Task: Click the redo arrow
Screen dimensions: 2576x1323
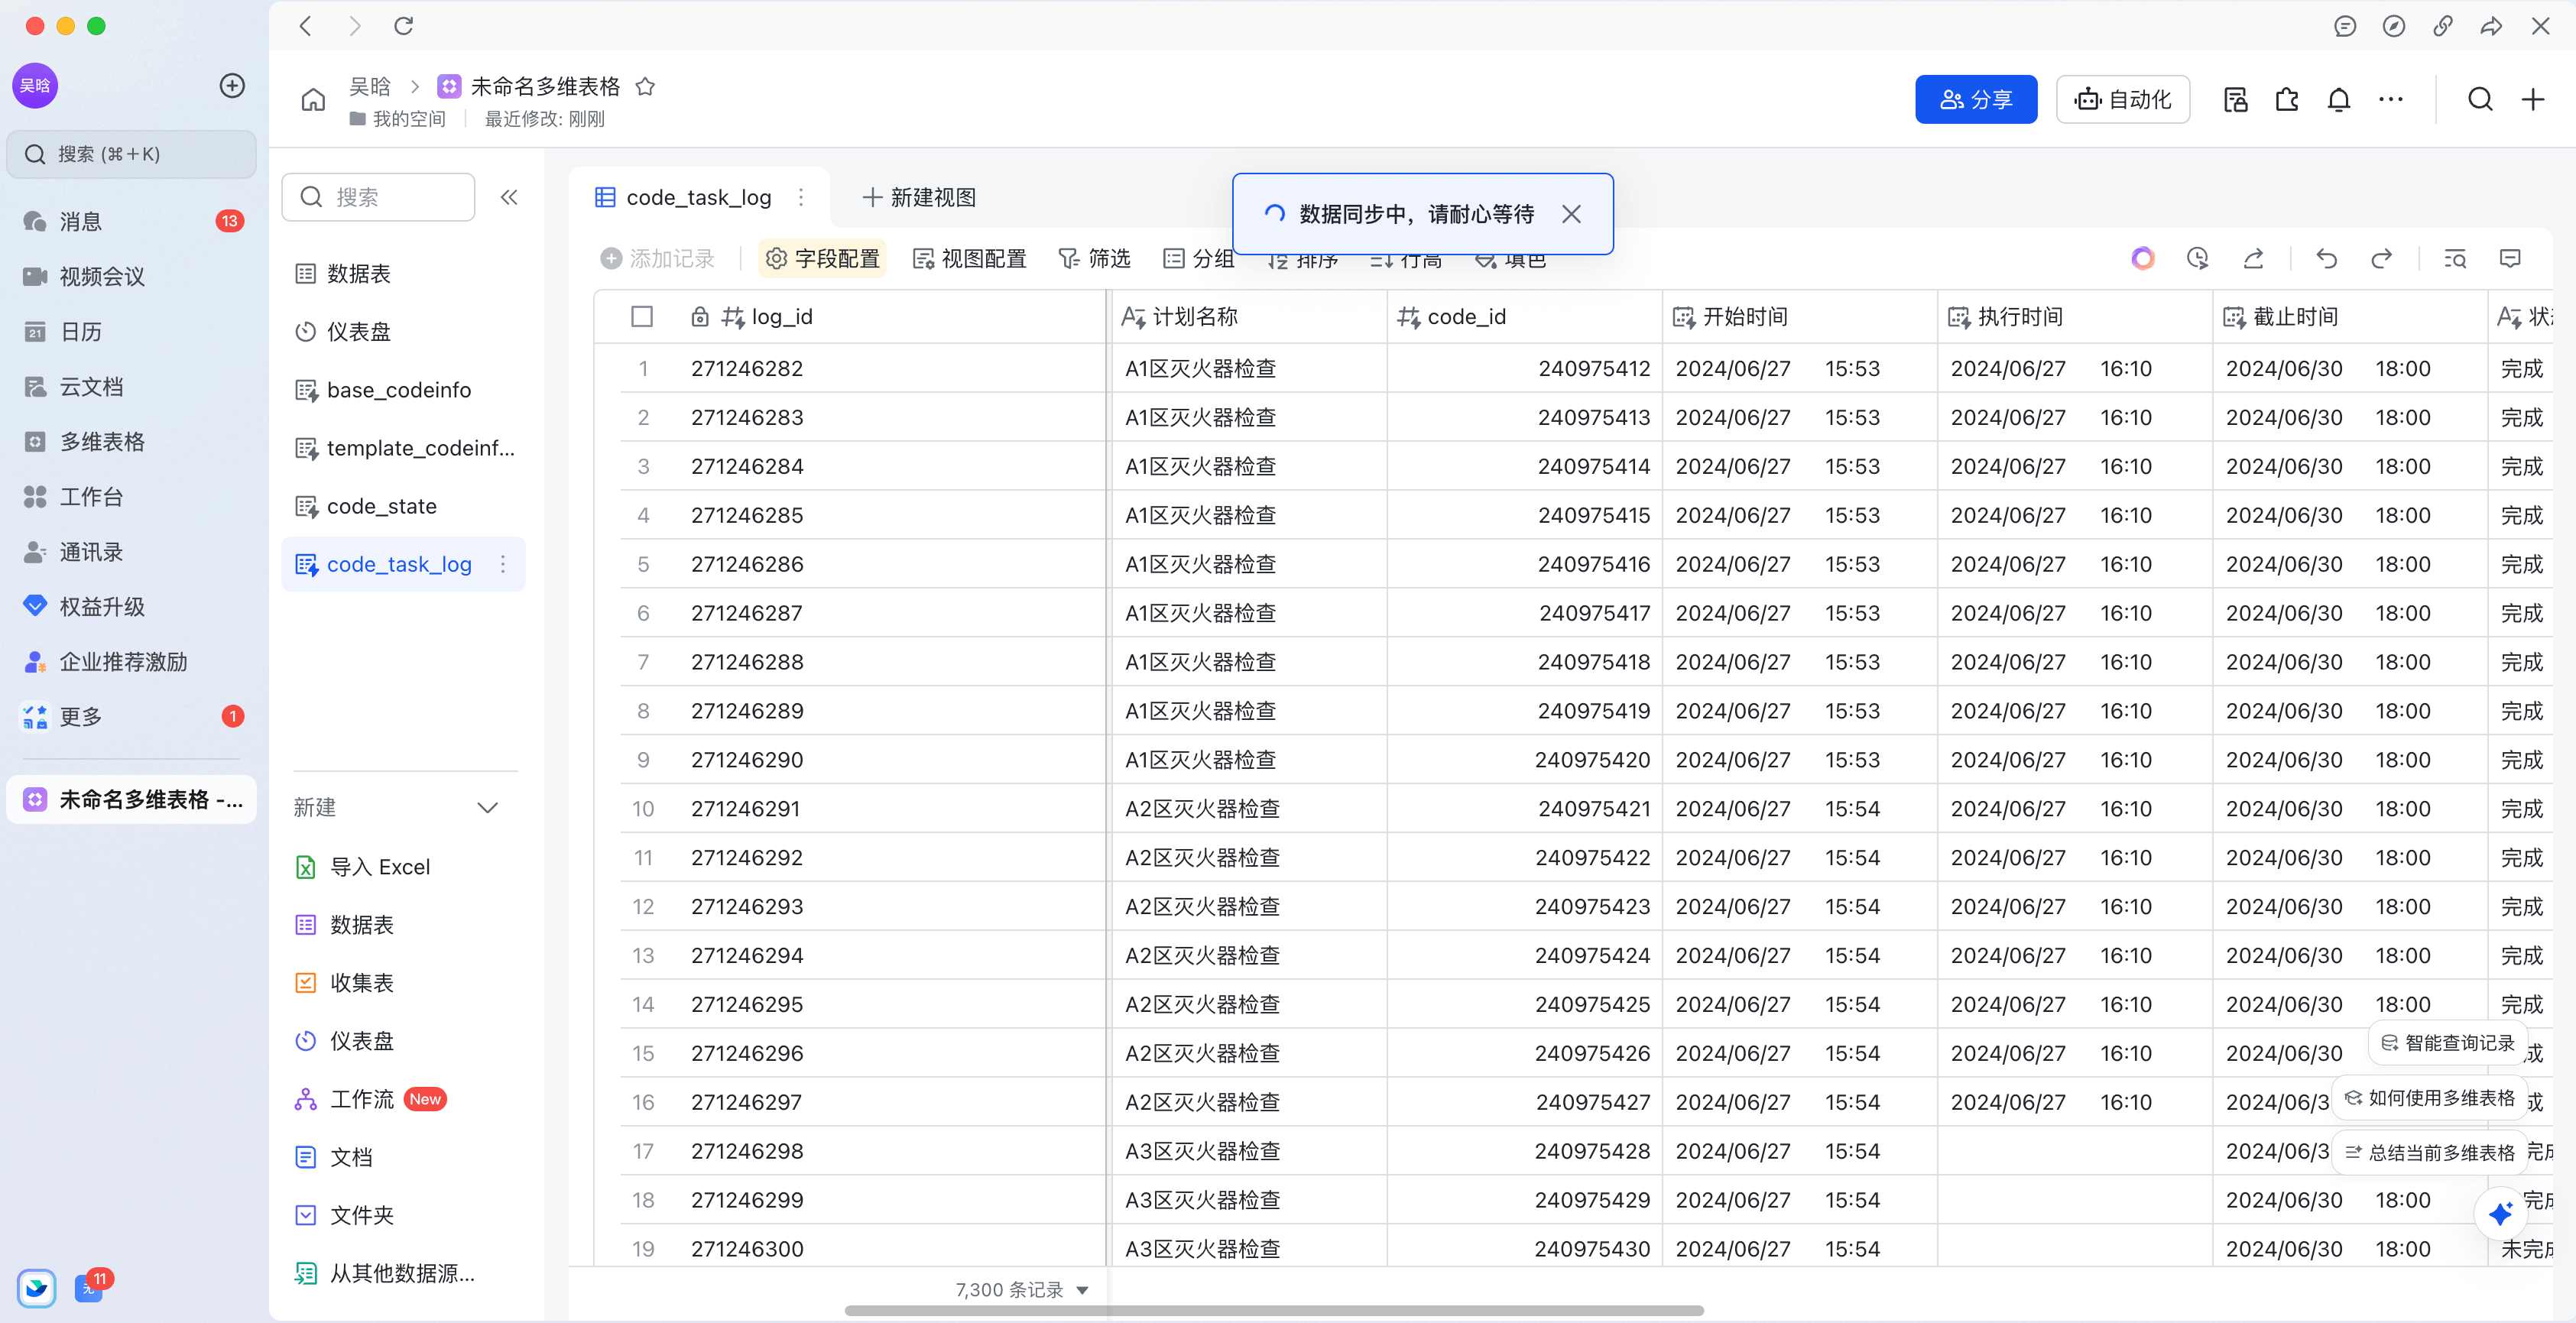Action: click(x=2382, y=259)
